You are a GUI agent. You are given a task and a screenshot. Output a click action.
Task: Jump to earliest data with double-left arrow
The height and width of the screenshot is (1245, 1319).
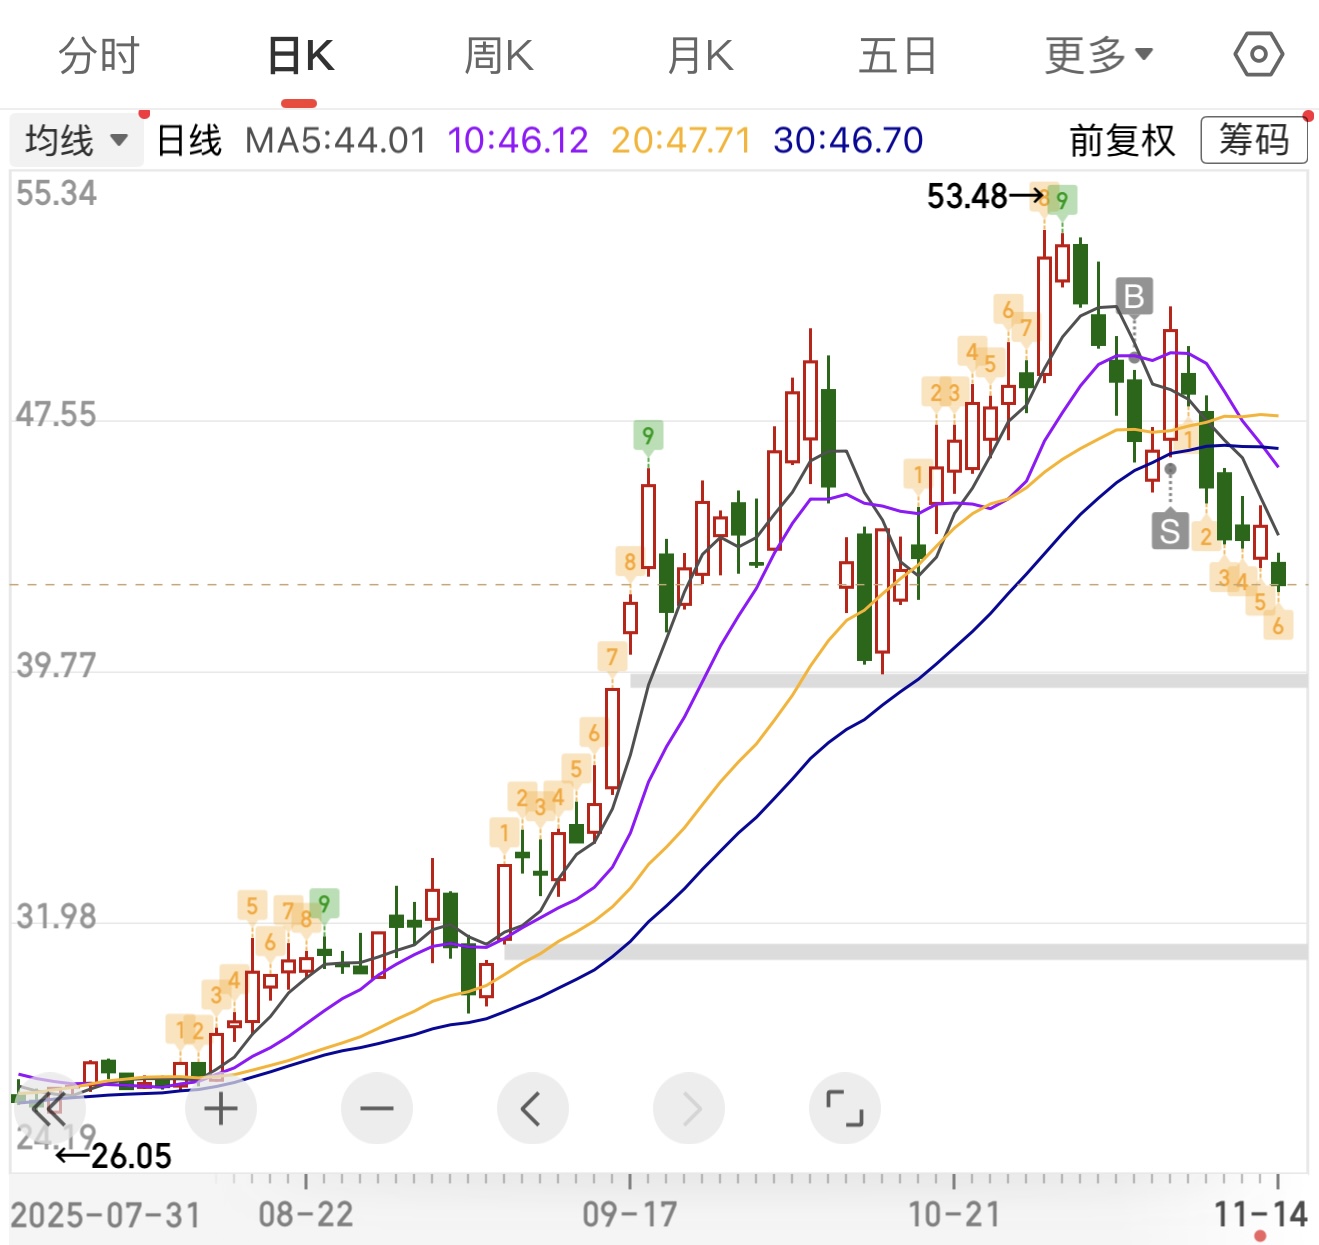coord(48,1108)
